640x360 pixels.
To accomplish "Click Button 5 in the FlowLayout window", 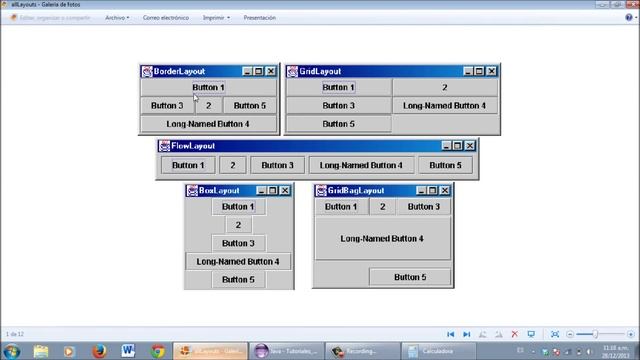I will (x=445, y=165).
